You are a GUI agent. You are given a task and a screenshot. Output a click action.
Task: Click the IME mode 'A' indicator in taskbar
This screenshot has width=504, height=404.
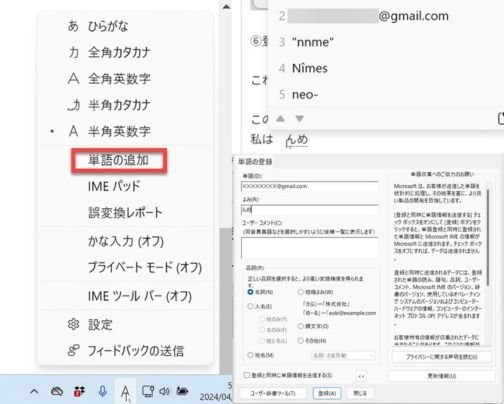(125, 391)
